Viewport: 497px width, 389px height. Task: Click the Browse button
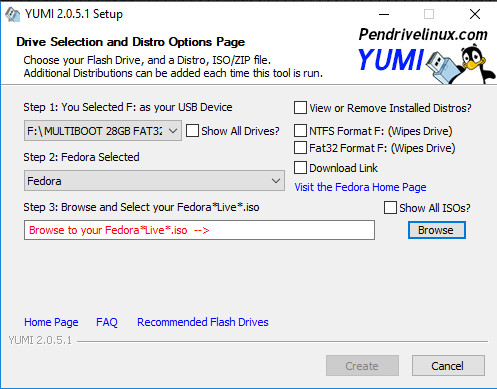coord(437,230)
